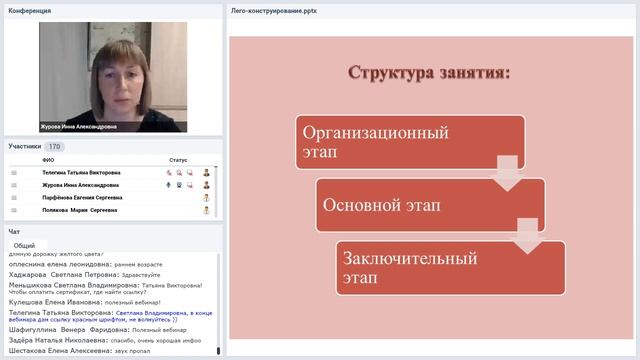
Task: Select participant name Полякова Мария Сергеевна
Action: [80, 210]
